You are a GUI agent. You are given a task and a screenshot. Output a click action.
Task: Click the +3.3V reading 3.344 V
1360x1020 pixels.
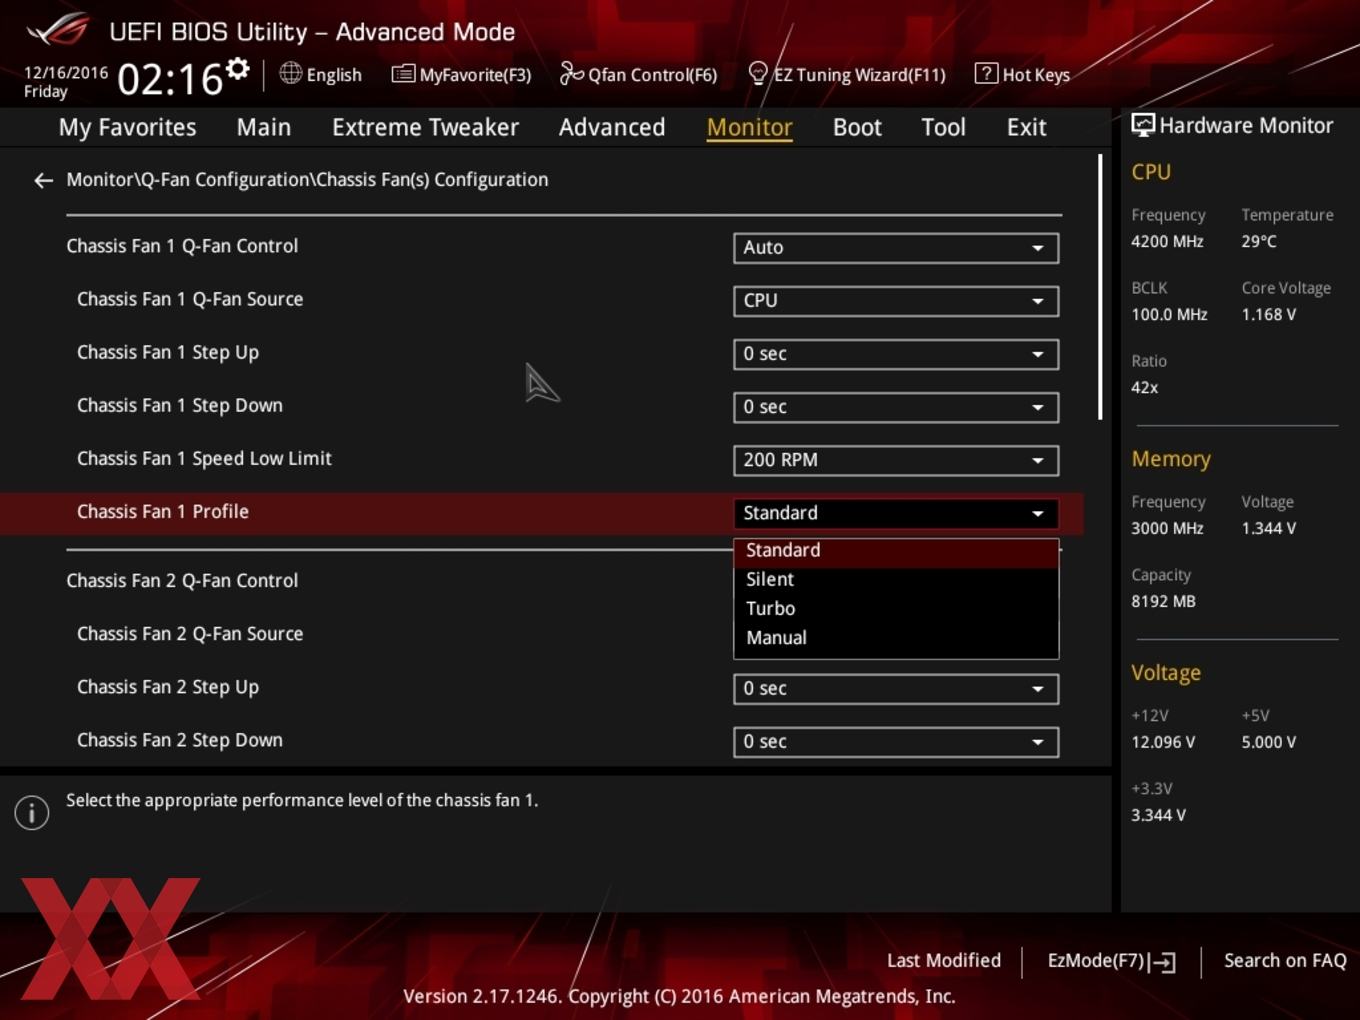(x=1158, y=815)
